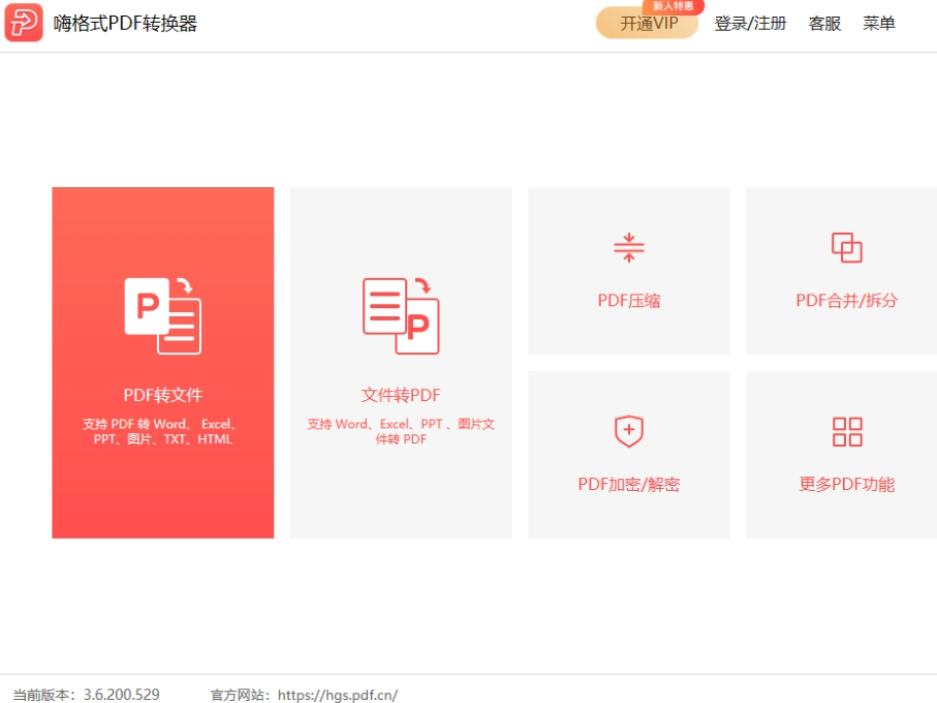Image resolution: width=937 pixels, height=703 pixels.
Task: Open the 文件转PDF tile icon
Action: (401, 316)
